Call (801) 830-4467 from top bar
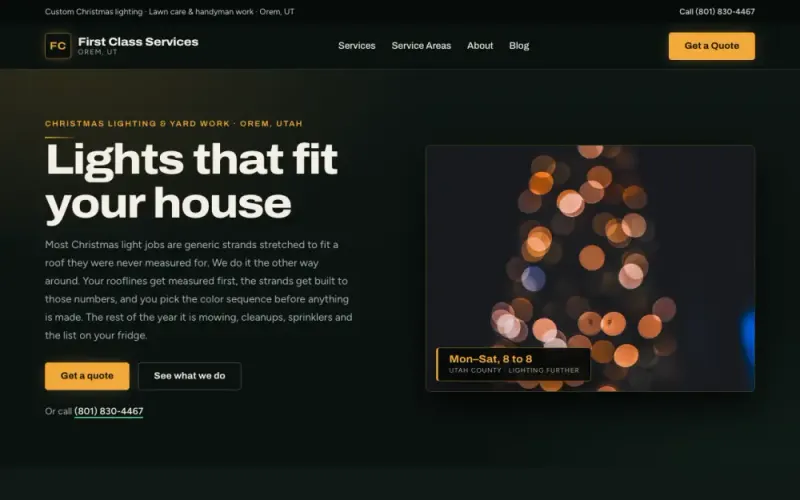Image resolution: width=800 pixels, height=500 pixels. click(x=717, y=12)
